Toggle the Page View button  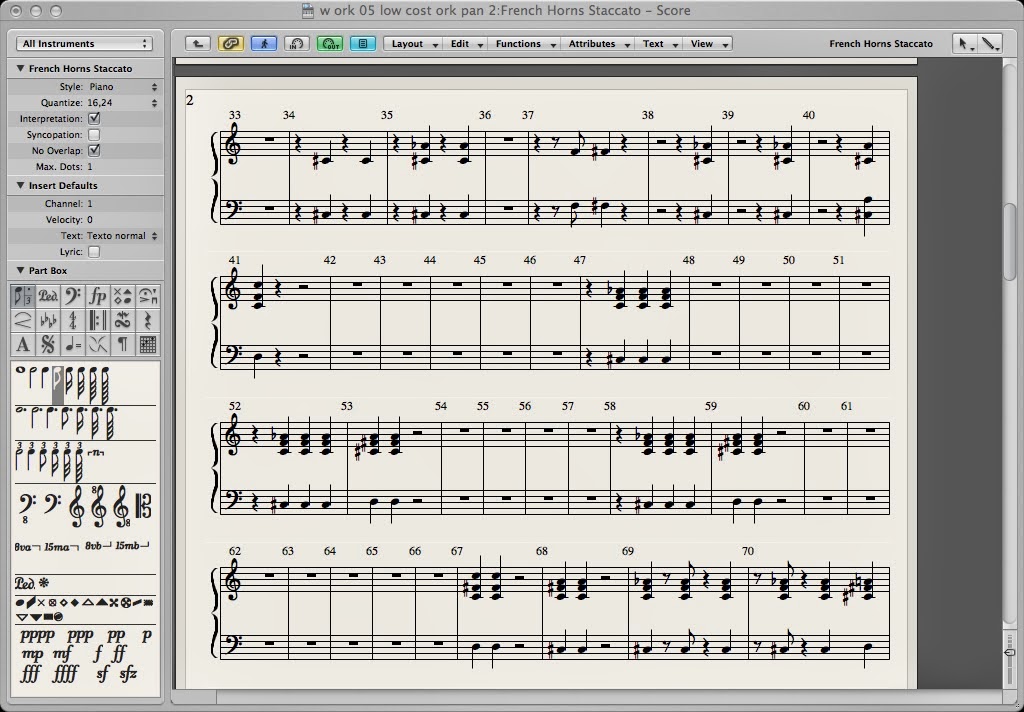[363, 44]
